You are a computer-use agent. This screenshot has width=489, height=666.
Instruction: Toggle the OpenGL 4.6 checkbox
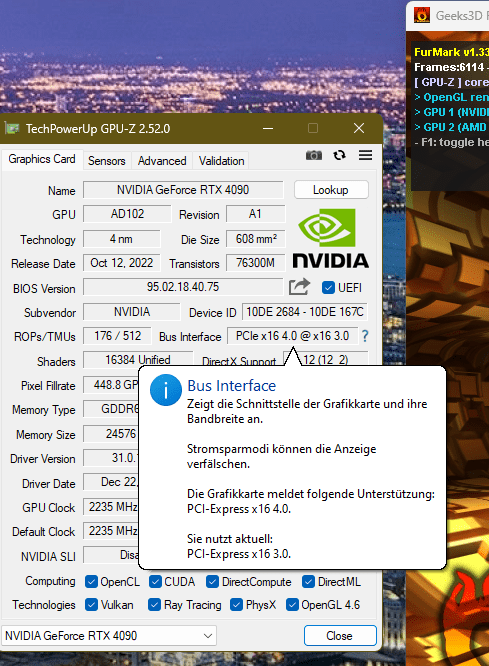pos(292,604)
